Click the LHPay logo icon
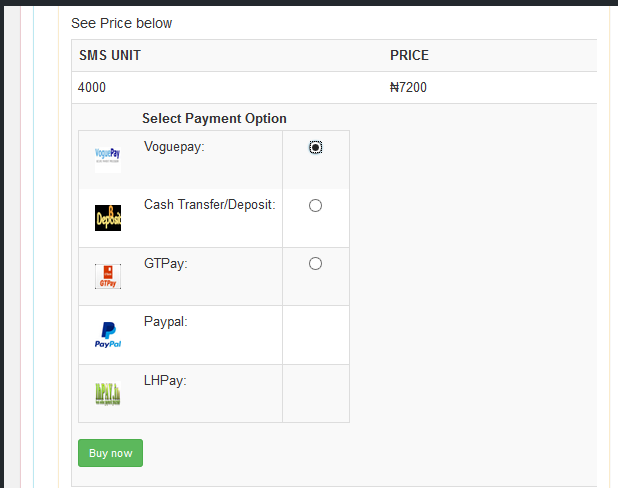Image resolution: width=618 pixels, height=488 pixels. click(108, 393)
